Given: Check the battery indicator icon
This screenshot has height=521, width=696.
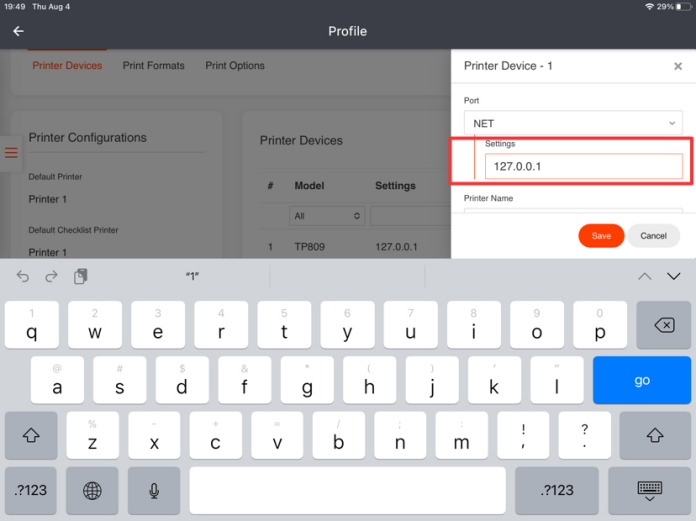Looking at the screenshot, I should click(684, 7).
